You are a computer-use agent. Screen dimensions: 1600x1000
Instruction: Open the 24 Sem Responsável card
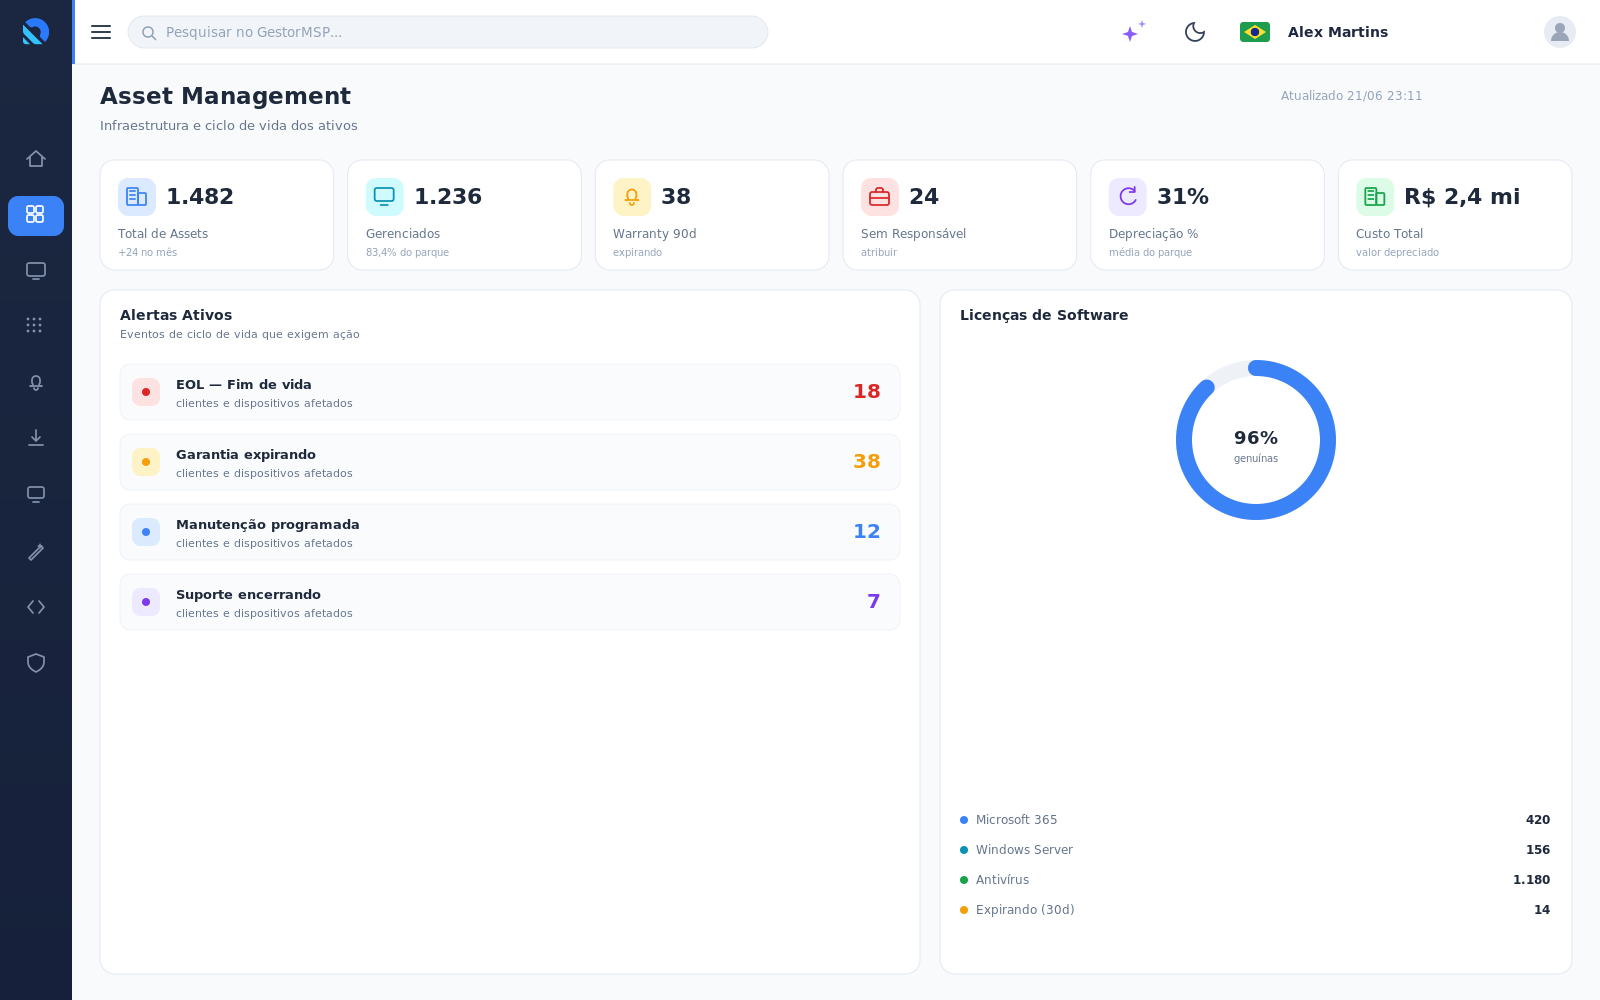pos(960,215)
